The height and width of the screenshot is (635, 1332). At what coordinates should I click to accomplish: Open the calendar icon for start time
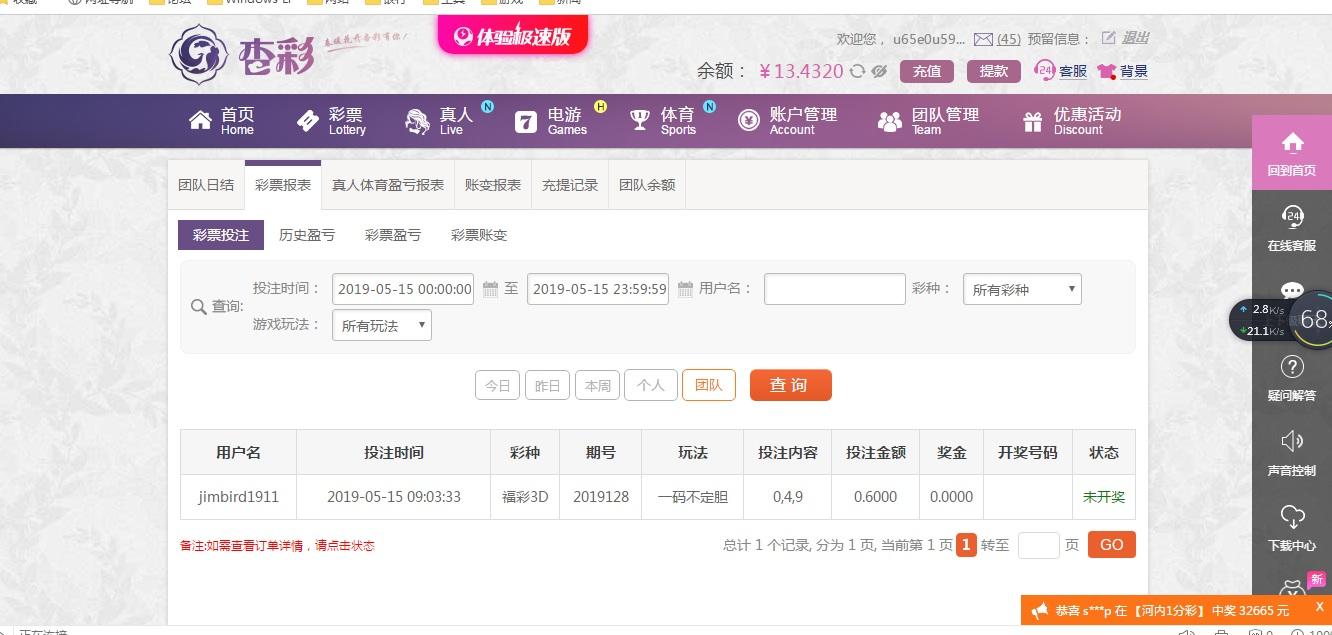(490, 289)
